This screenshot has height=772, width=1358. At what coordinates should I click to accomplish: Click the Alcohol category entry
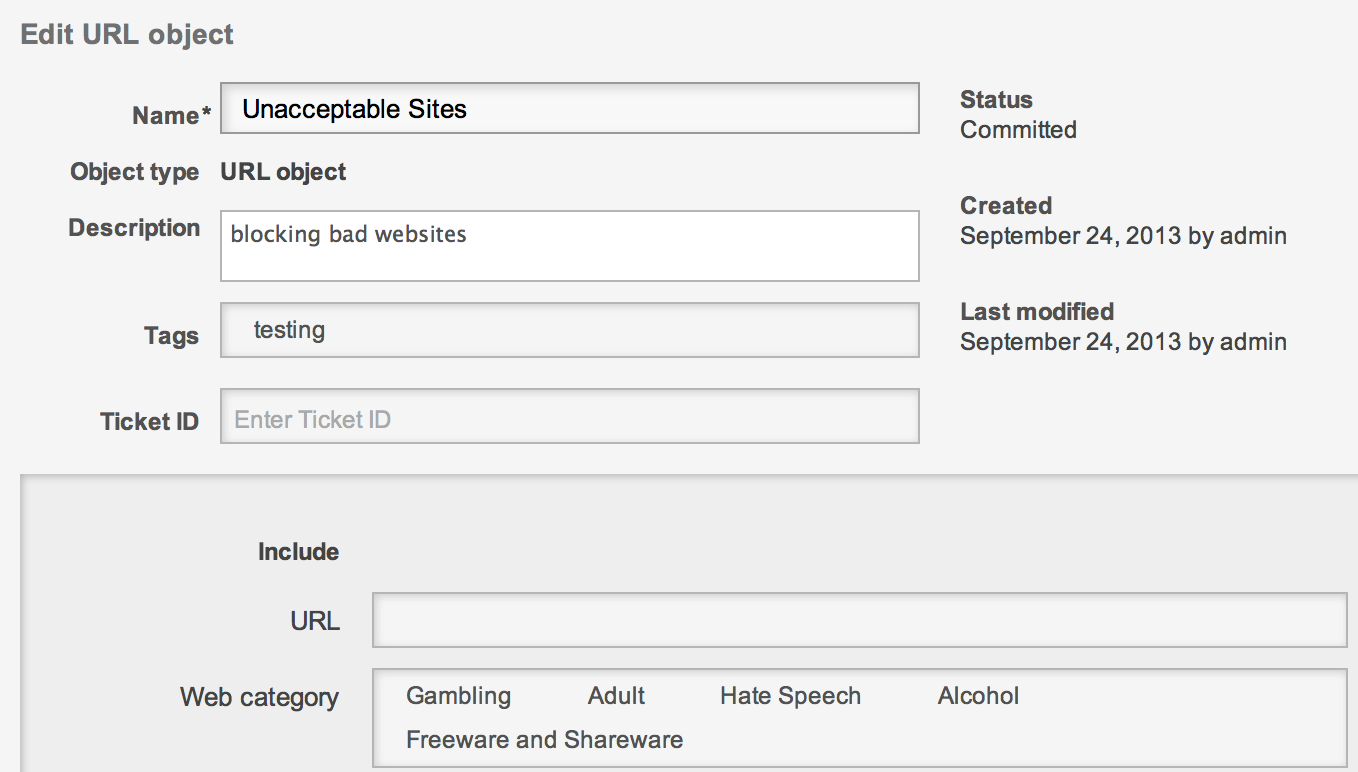pyautogui.click(x=978, y=696)
